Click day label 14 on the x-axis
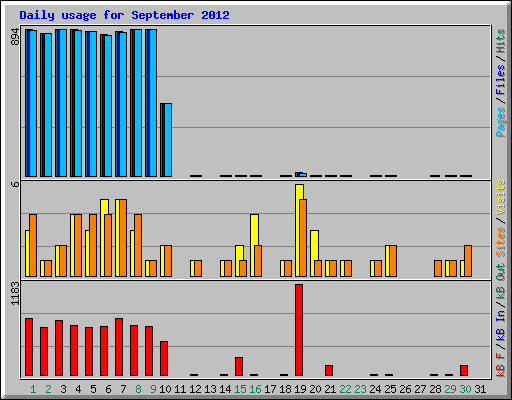Image resolution: width=512 pixels, height=400 pixels. (225, 389)
